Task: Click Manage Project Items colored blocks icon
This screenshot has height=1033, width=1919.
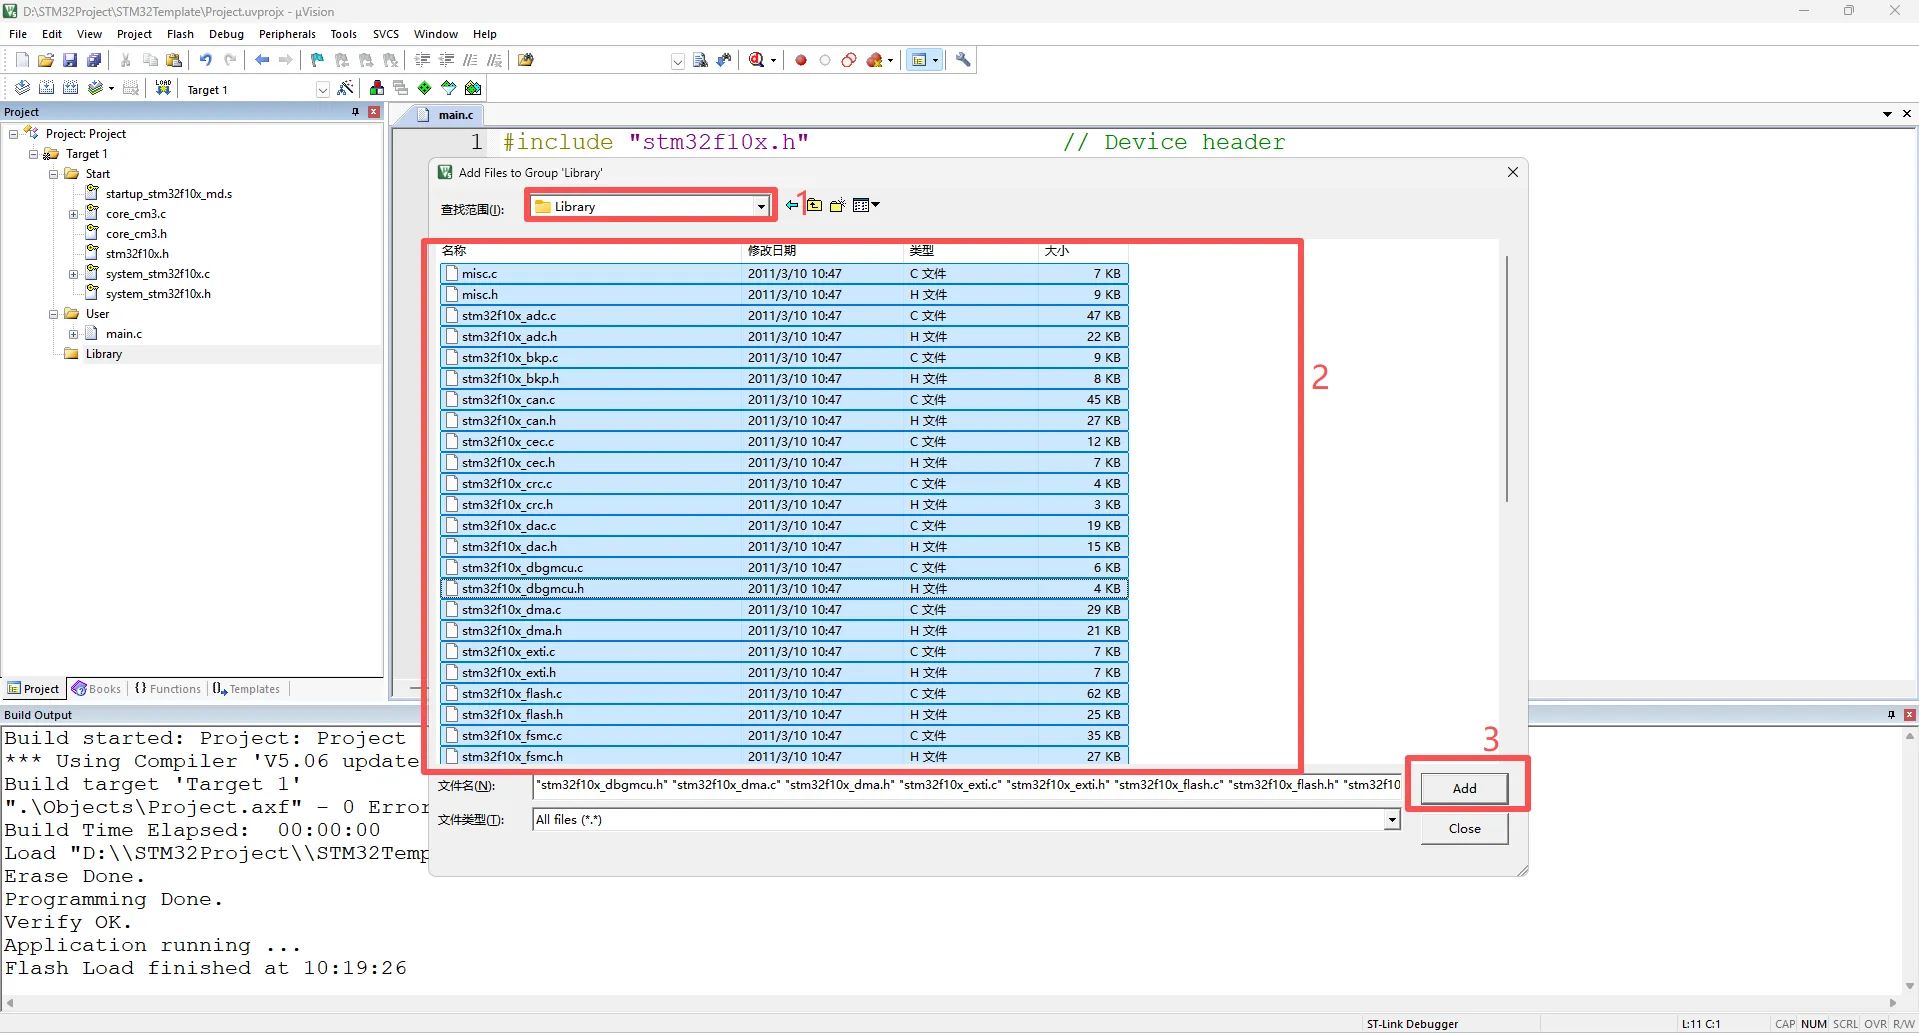Action: pyautogui.click(x=377, y=89)
